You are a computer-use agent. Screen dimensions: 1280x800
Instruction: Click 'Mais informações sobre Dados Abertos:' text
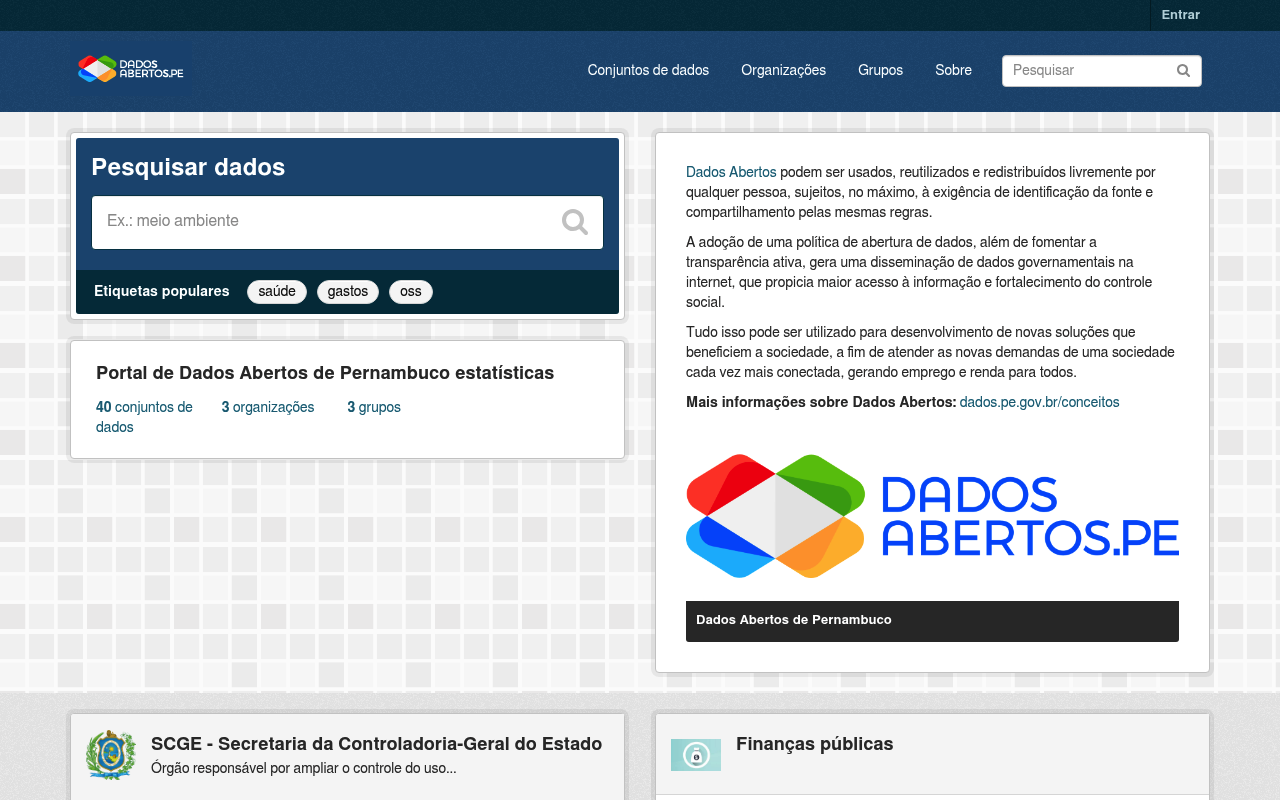(x=821, y=402)
